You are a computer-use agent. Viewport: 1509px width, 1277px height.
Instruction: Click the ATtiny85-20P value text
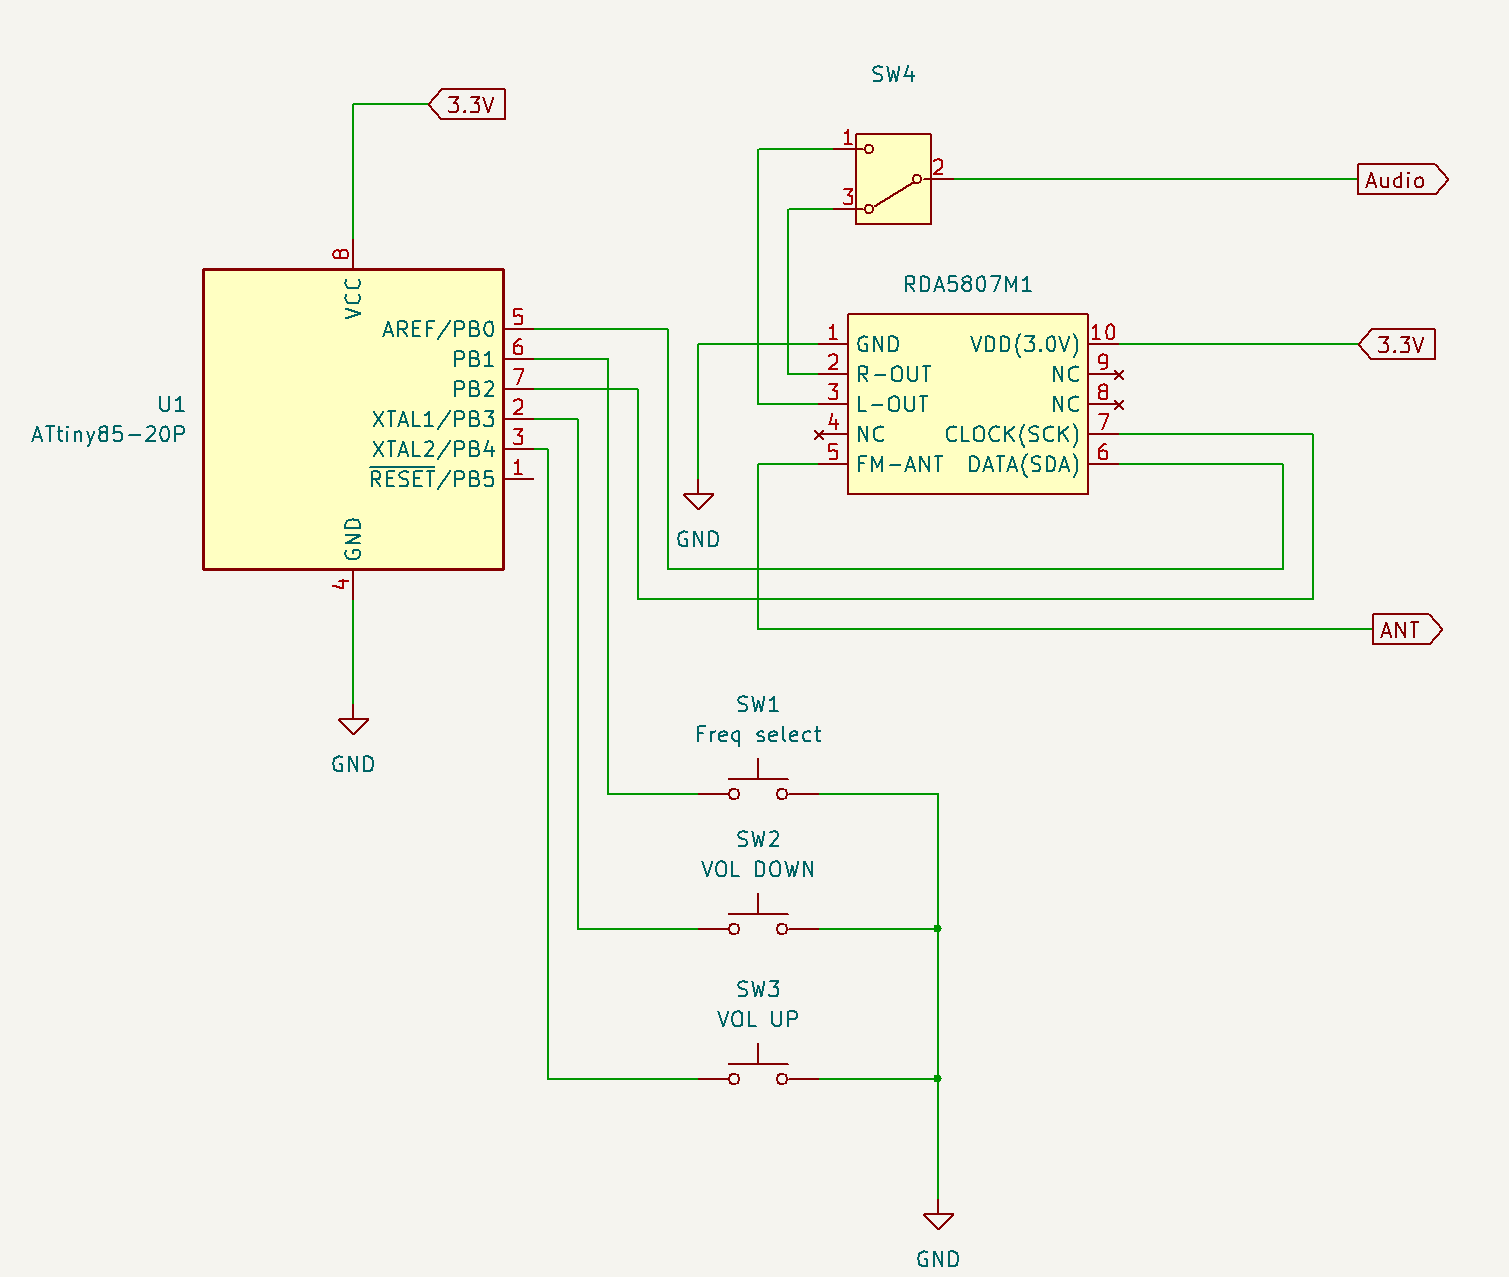tap(108, 435)
